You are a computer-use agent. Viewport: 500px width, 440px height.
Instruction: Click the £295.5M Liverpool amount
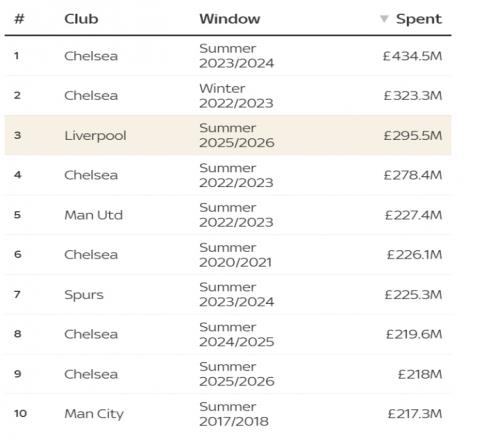pos(413,136)
